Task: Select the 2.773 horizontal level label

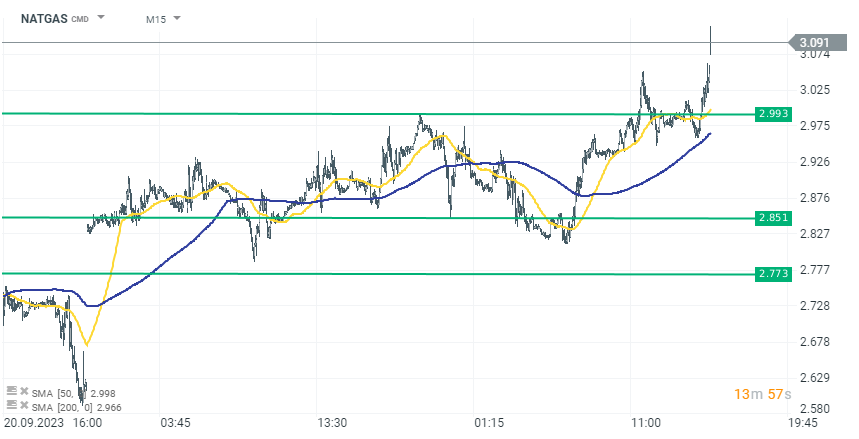Action: click(774, 273)
